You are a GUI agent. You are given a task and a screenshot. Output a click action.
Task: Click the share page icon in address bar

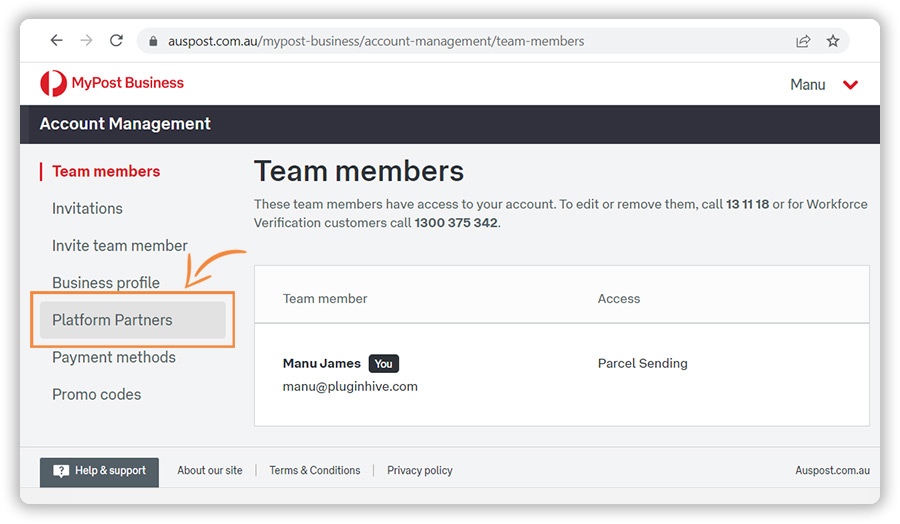click(803, 41)
